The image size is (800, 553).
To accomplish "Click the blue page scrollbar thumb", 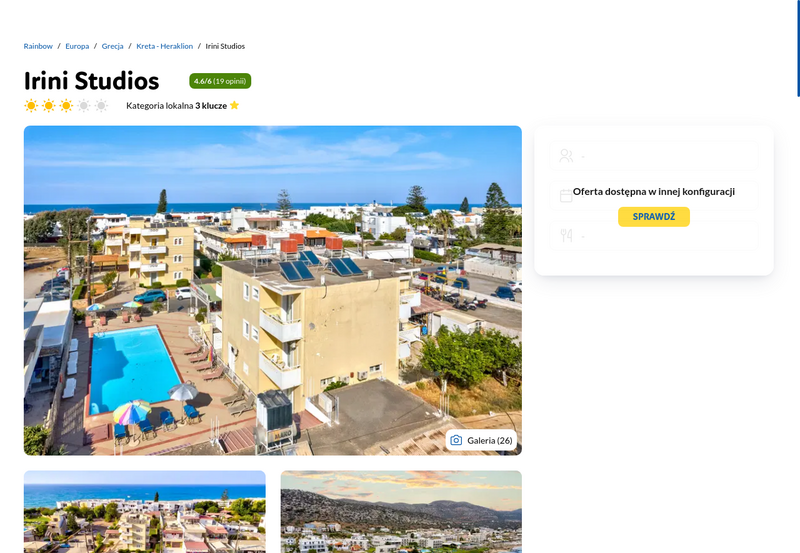I will tap(798, 48).
